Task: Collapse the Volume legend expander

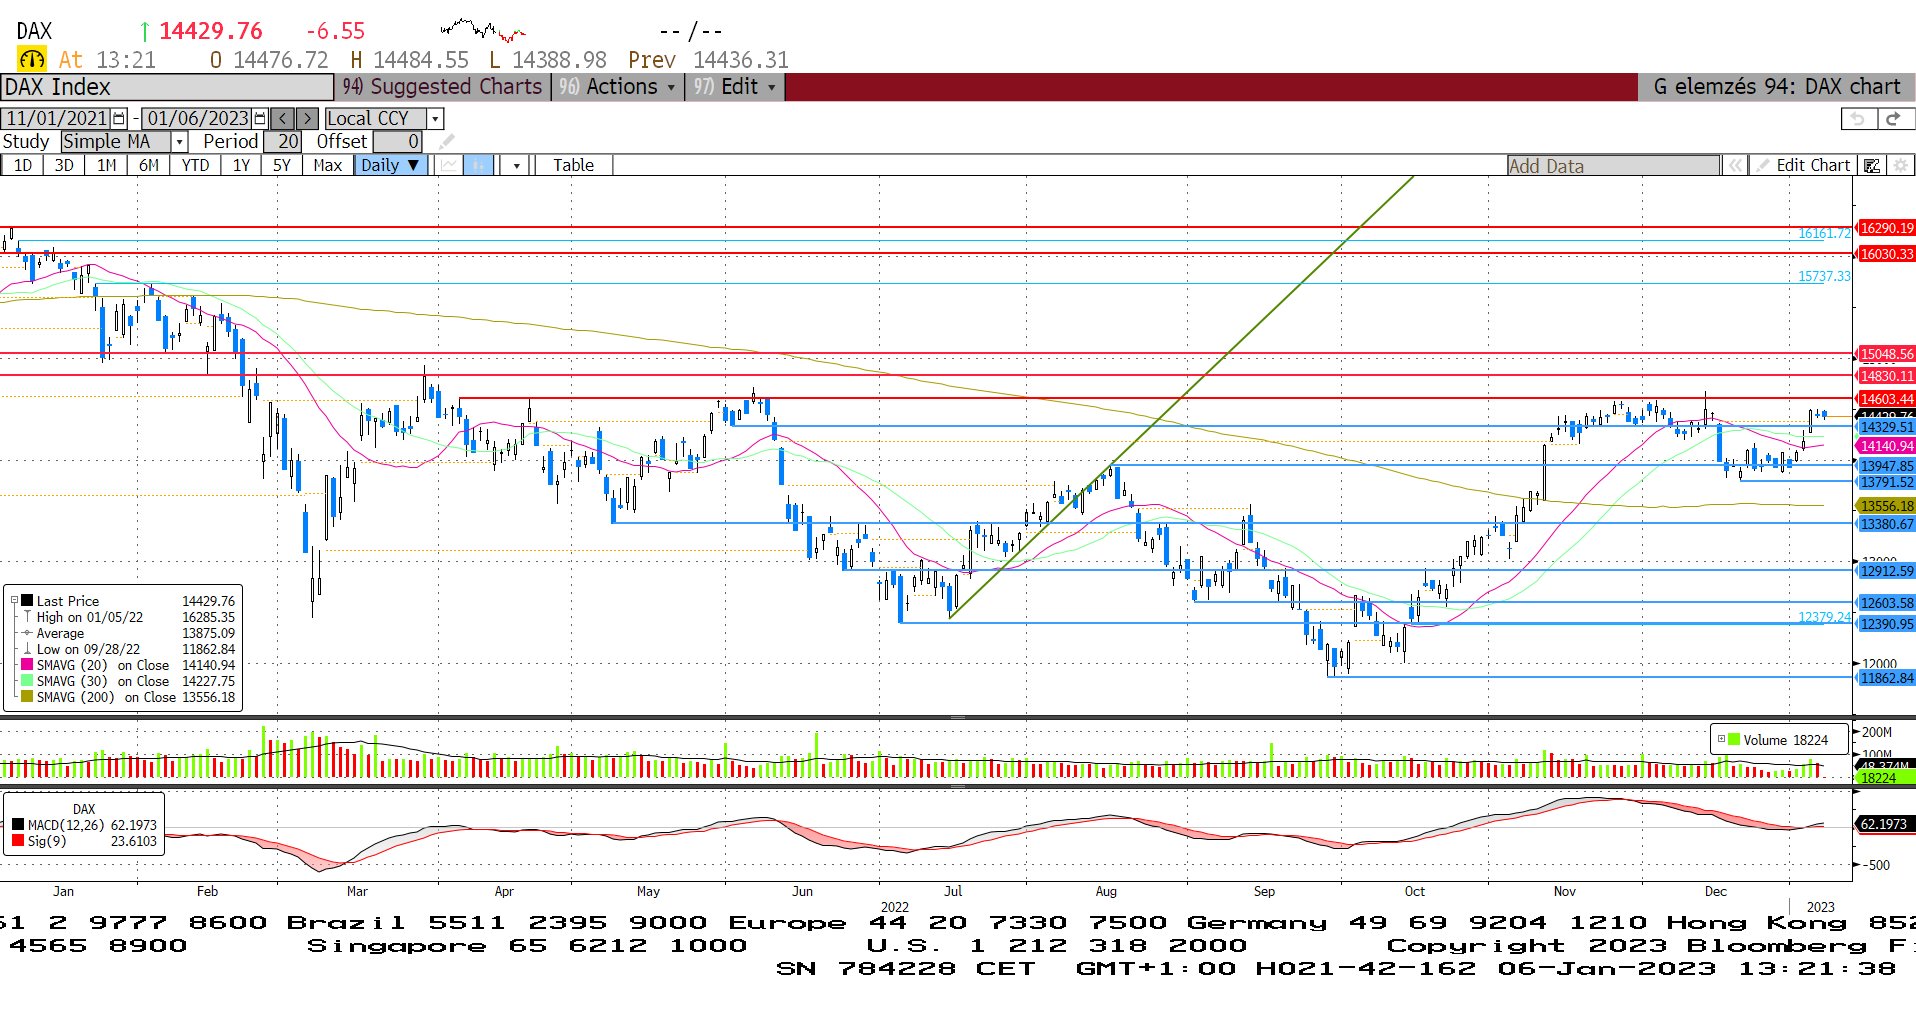Action: (1721, 740)
